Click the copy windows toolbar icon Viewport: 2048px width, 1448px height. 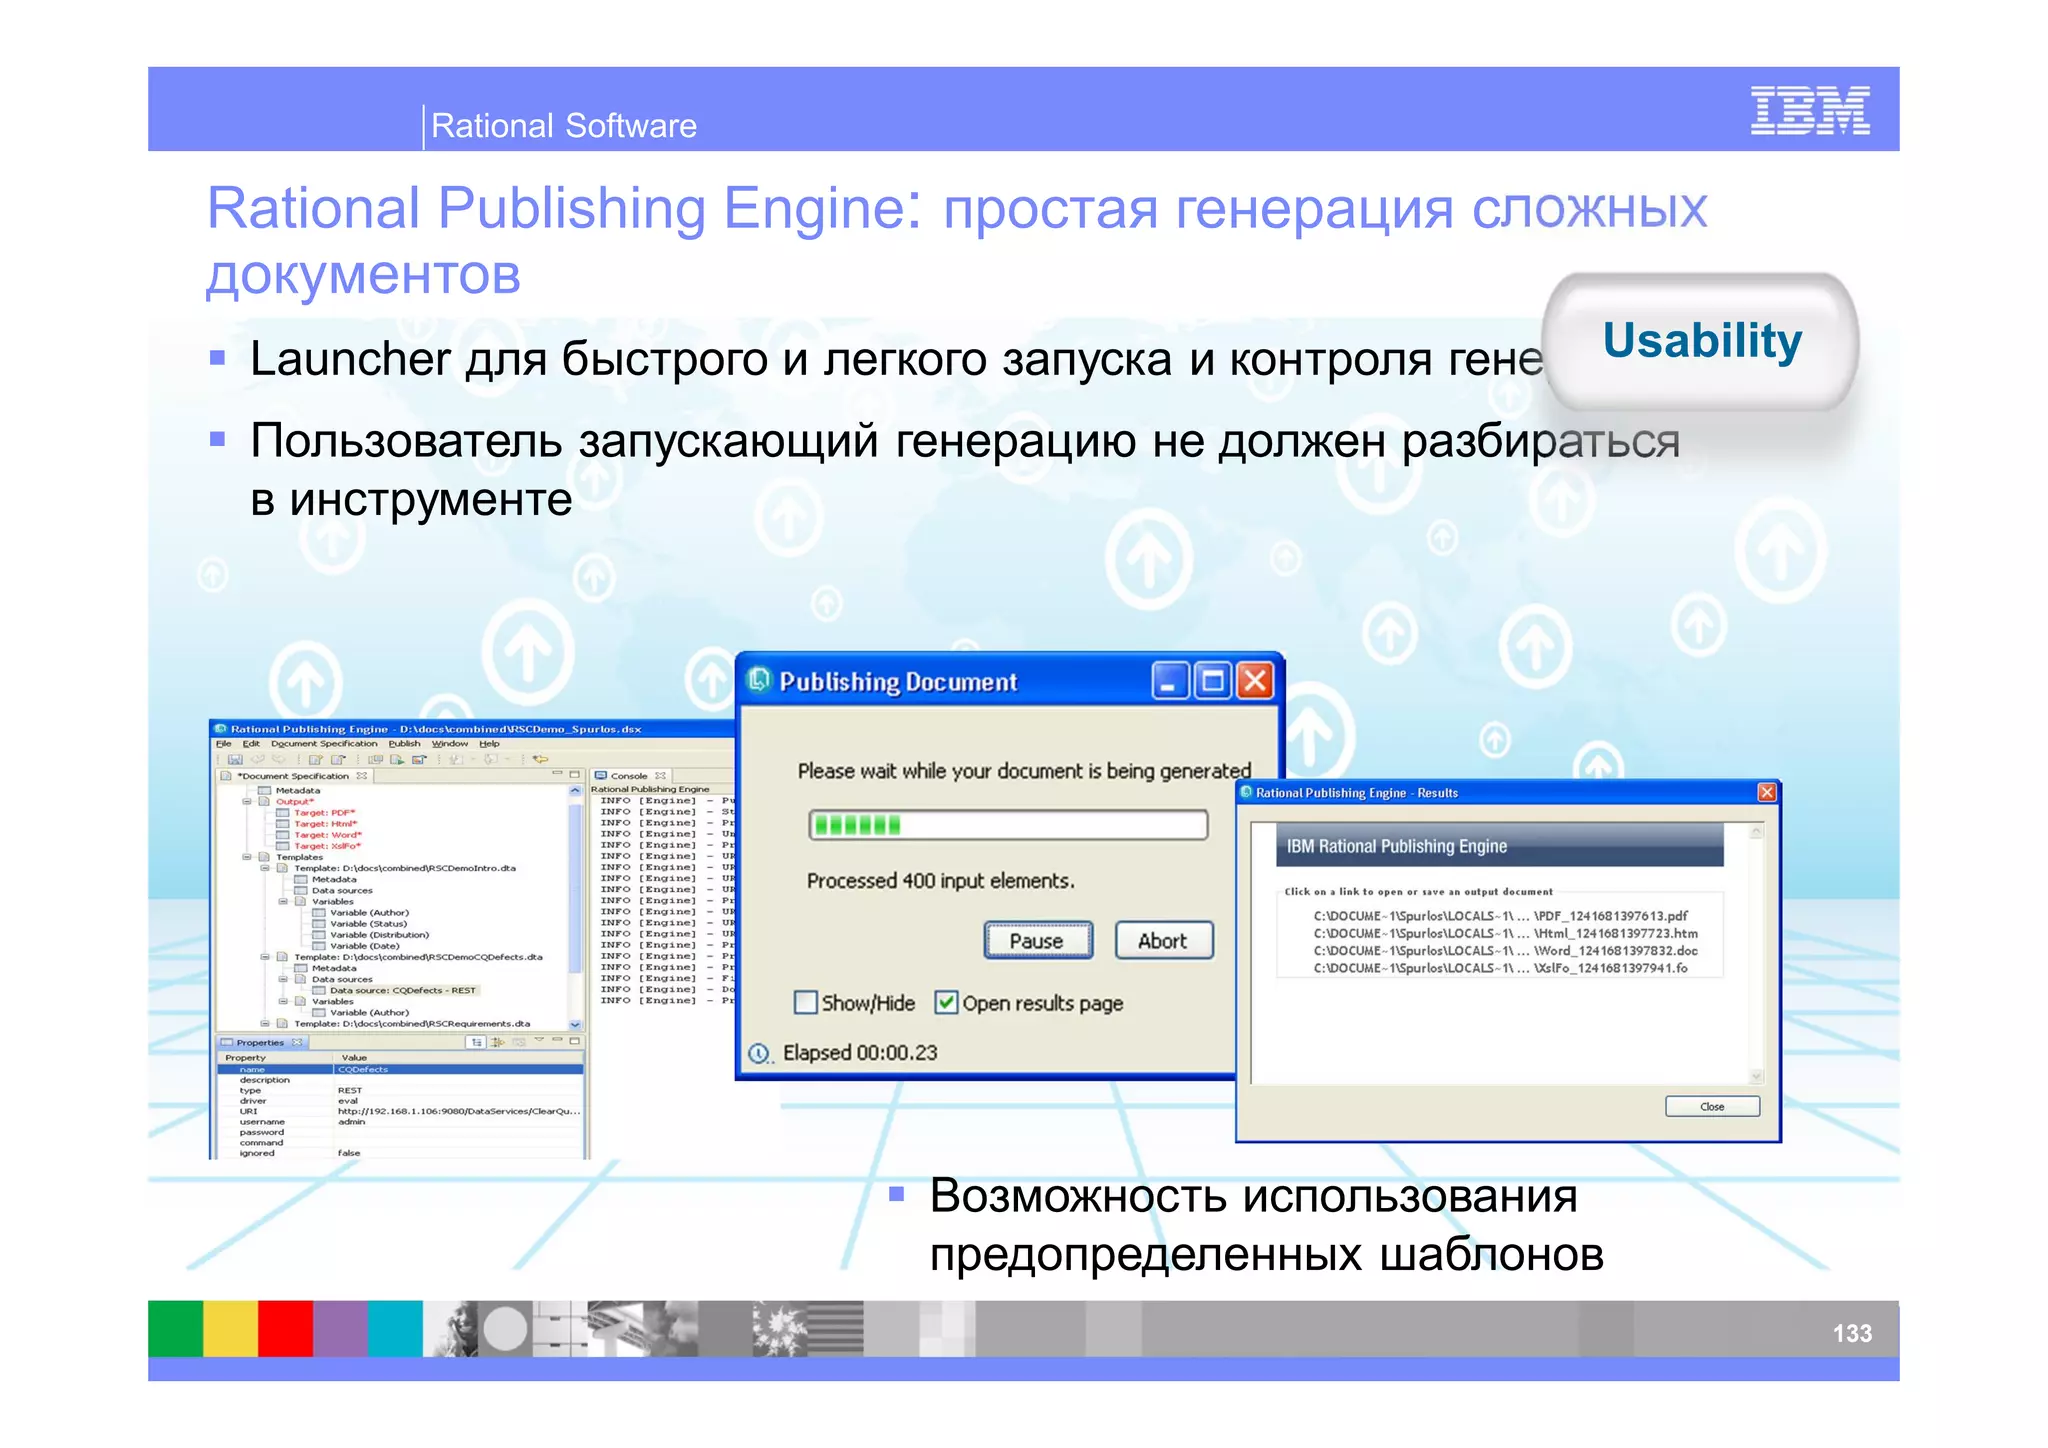[376, 760]
